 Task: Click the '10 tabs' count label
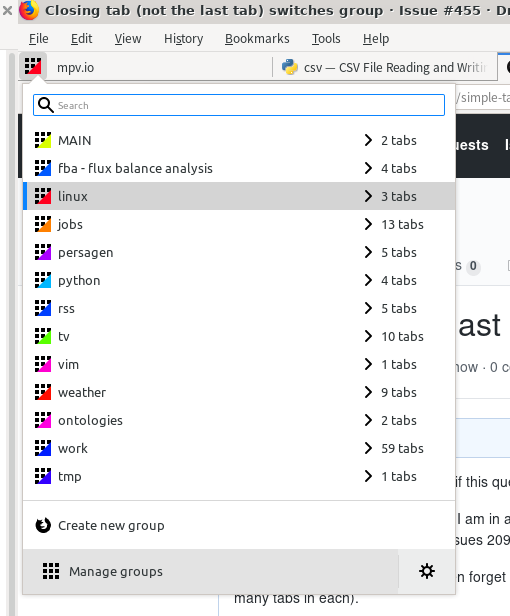point(402,336)
